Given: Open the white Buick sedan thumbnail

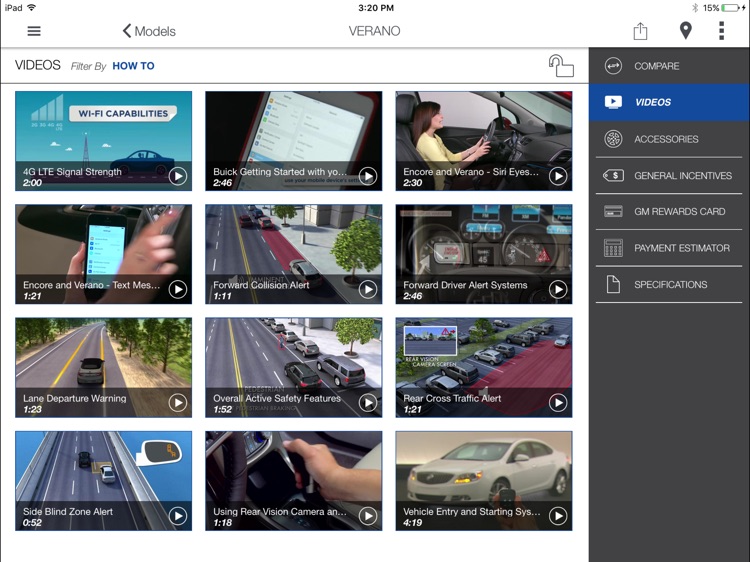Looking at the screenshot, I should tap(484, 481).
